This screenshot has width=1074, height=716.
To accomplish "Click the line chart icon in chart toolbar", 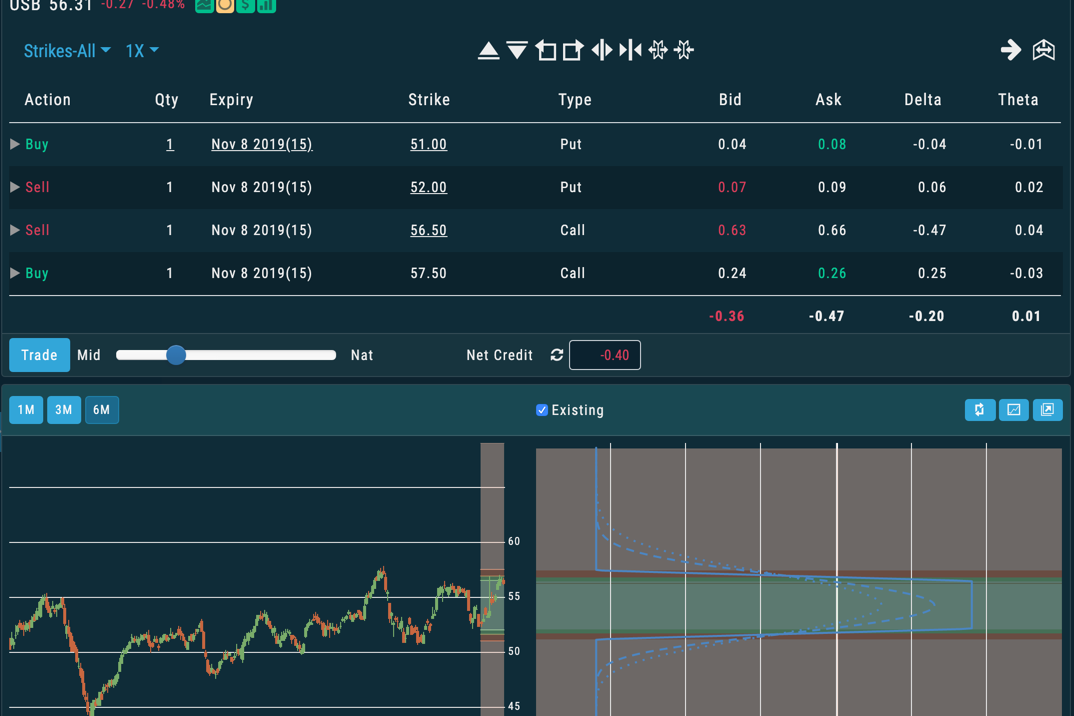I will coord(1014,410).
